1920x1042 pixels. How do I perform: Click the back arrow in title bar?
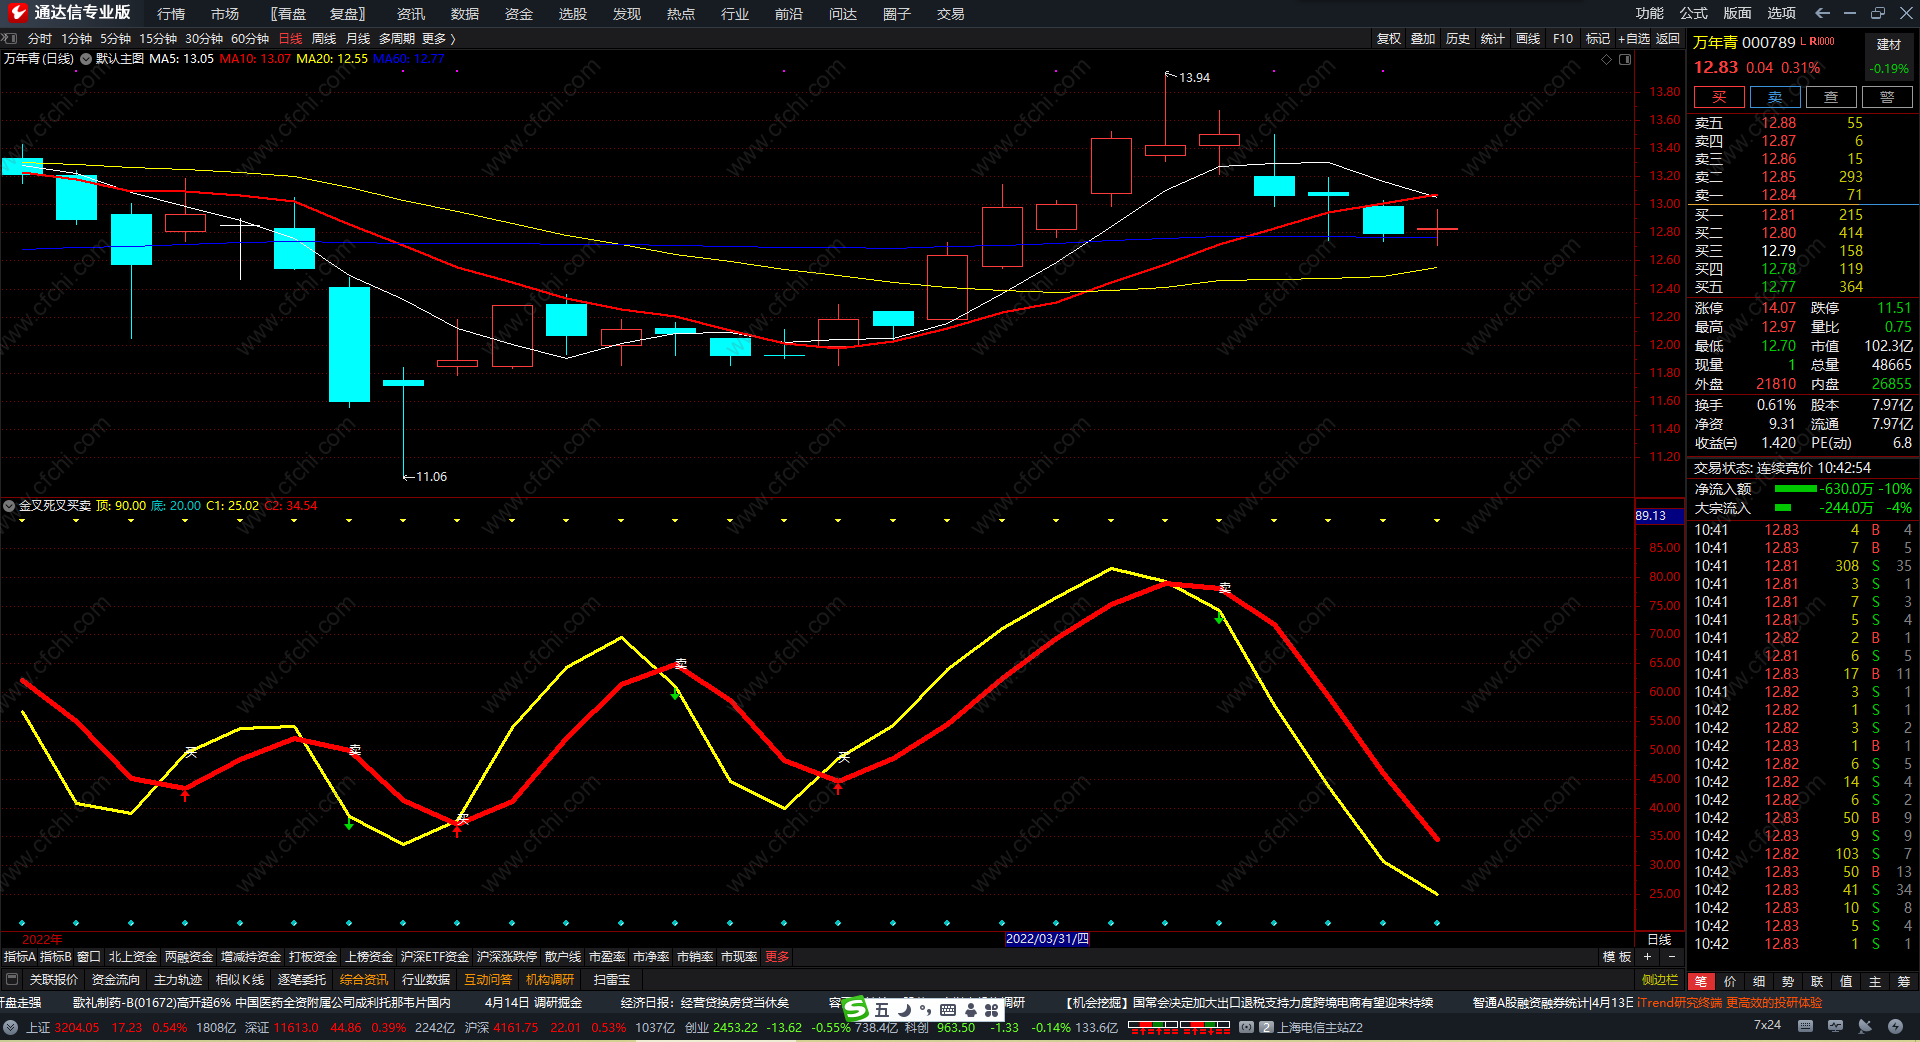tap(1822, 13)
